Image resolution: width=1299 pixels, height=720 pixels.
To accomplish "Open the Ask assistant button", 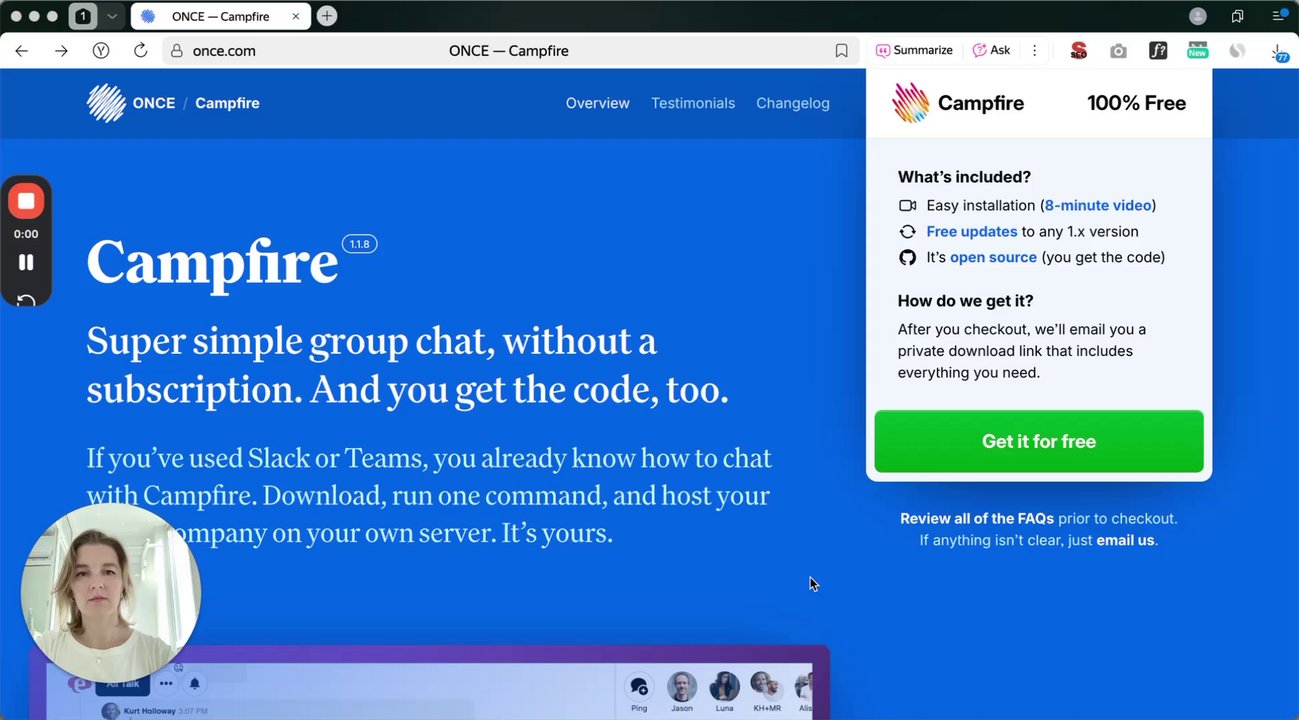I will pyautogui.click(x=992, y=50).
